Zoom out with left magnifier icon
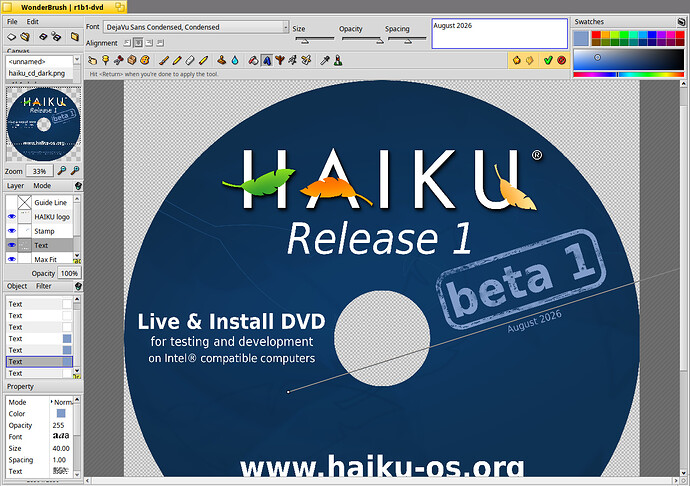The width and height of the screenshot is (690, 486). coord(62,170)
